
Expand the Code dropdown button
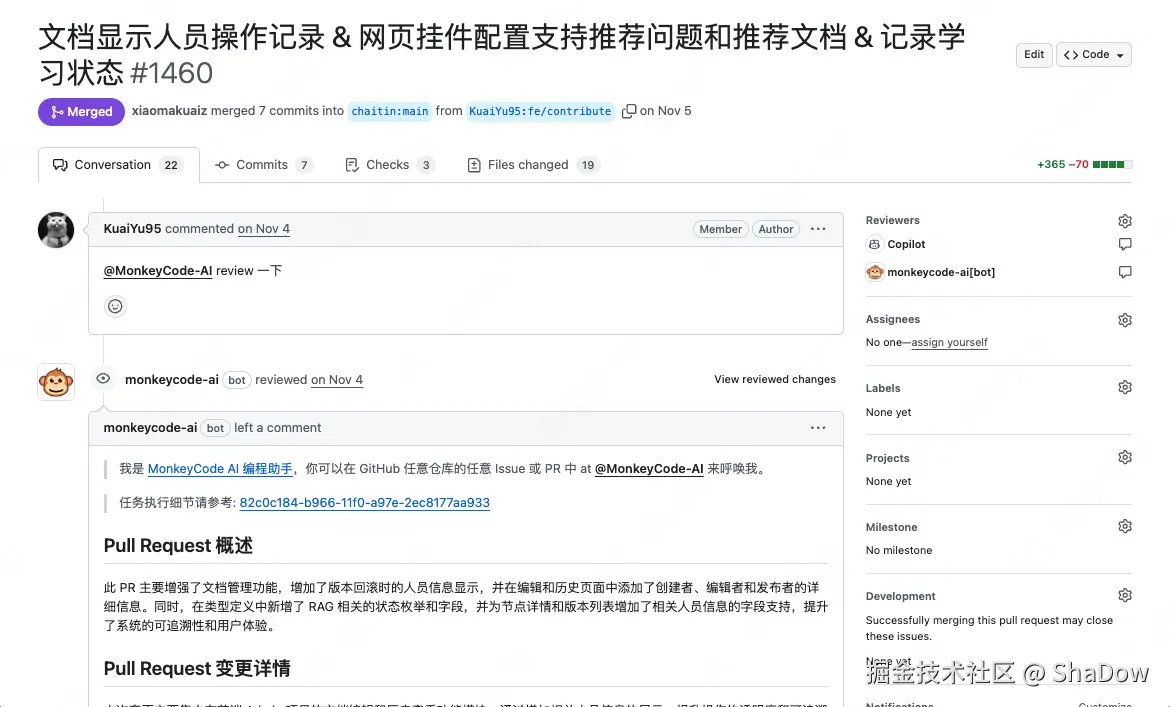click(1093, 54)
